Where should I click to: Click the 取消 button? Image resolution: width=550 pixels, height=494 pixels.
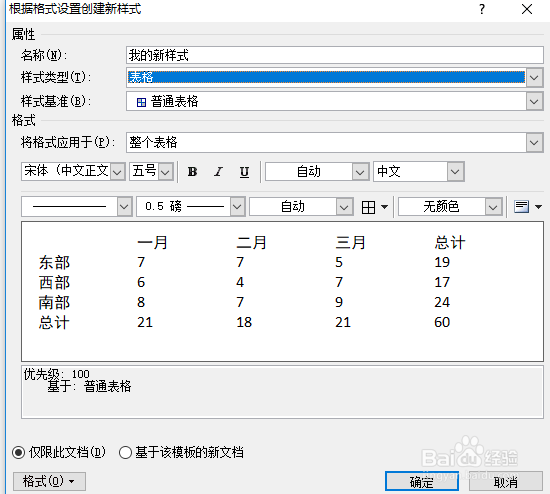[505, 481]
